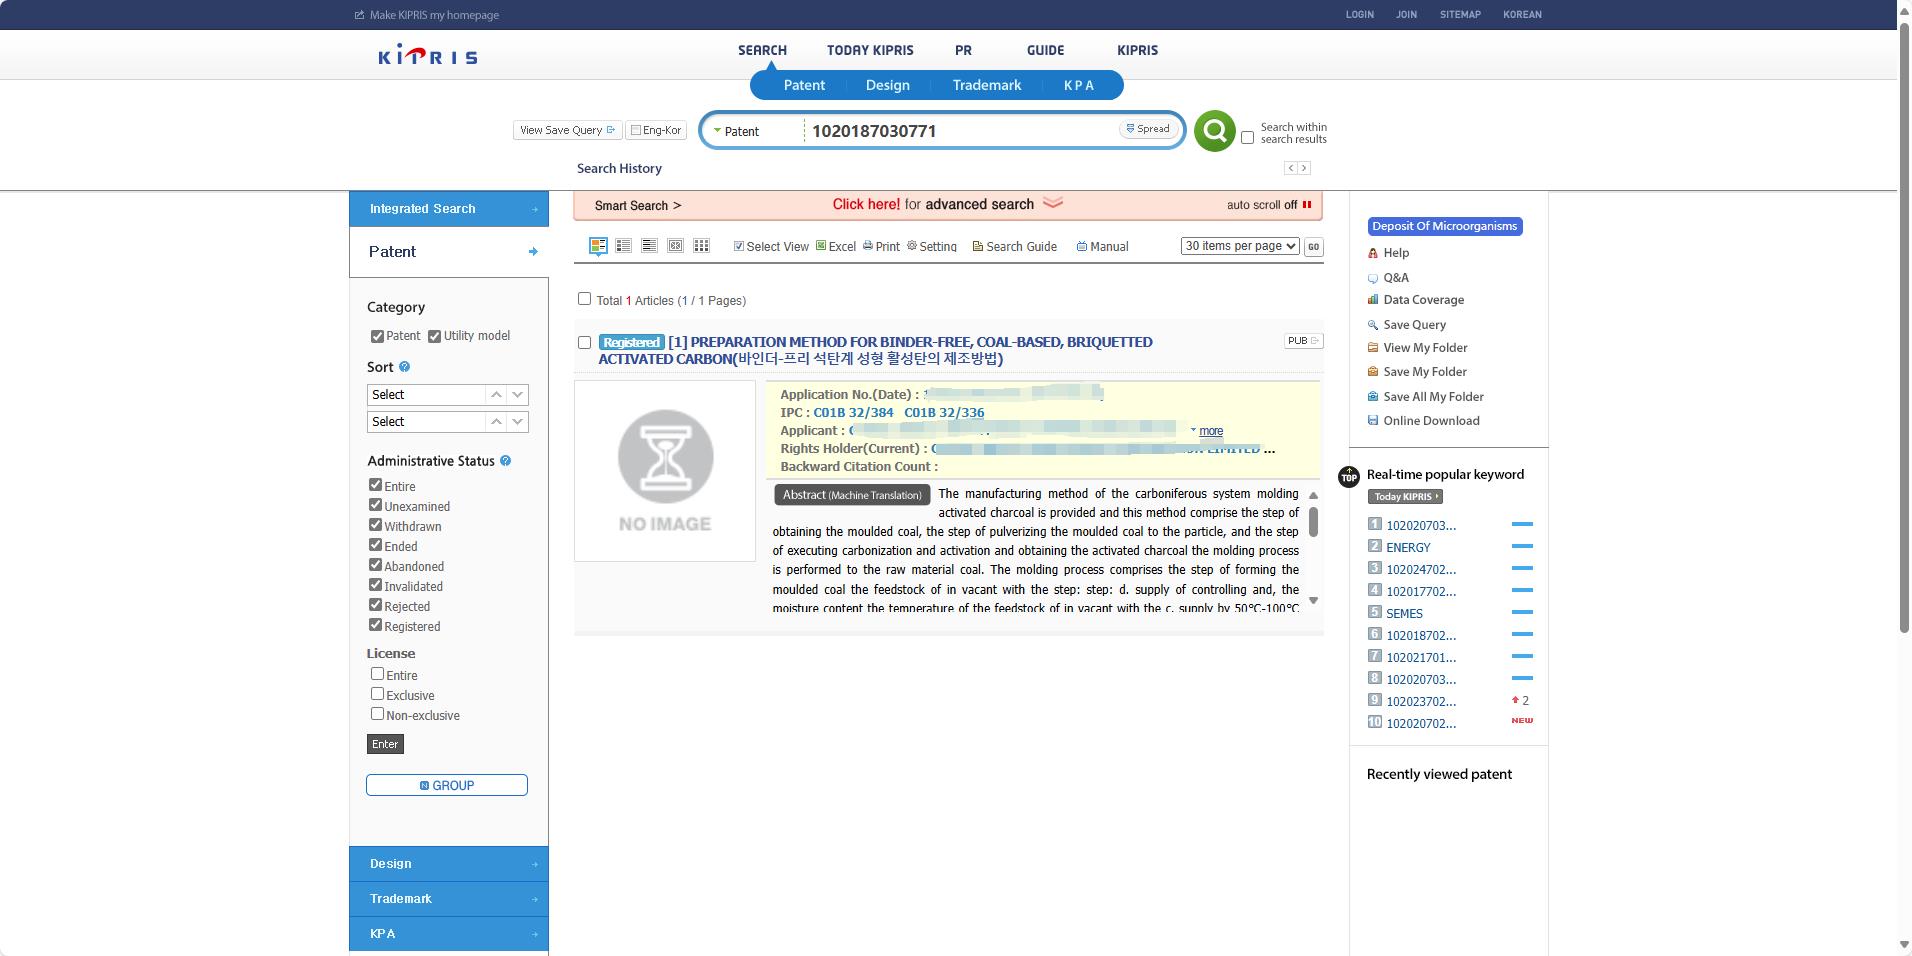
Task: Click the green magnifier search button
Action: coord(1214,131)
